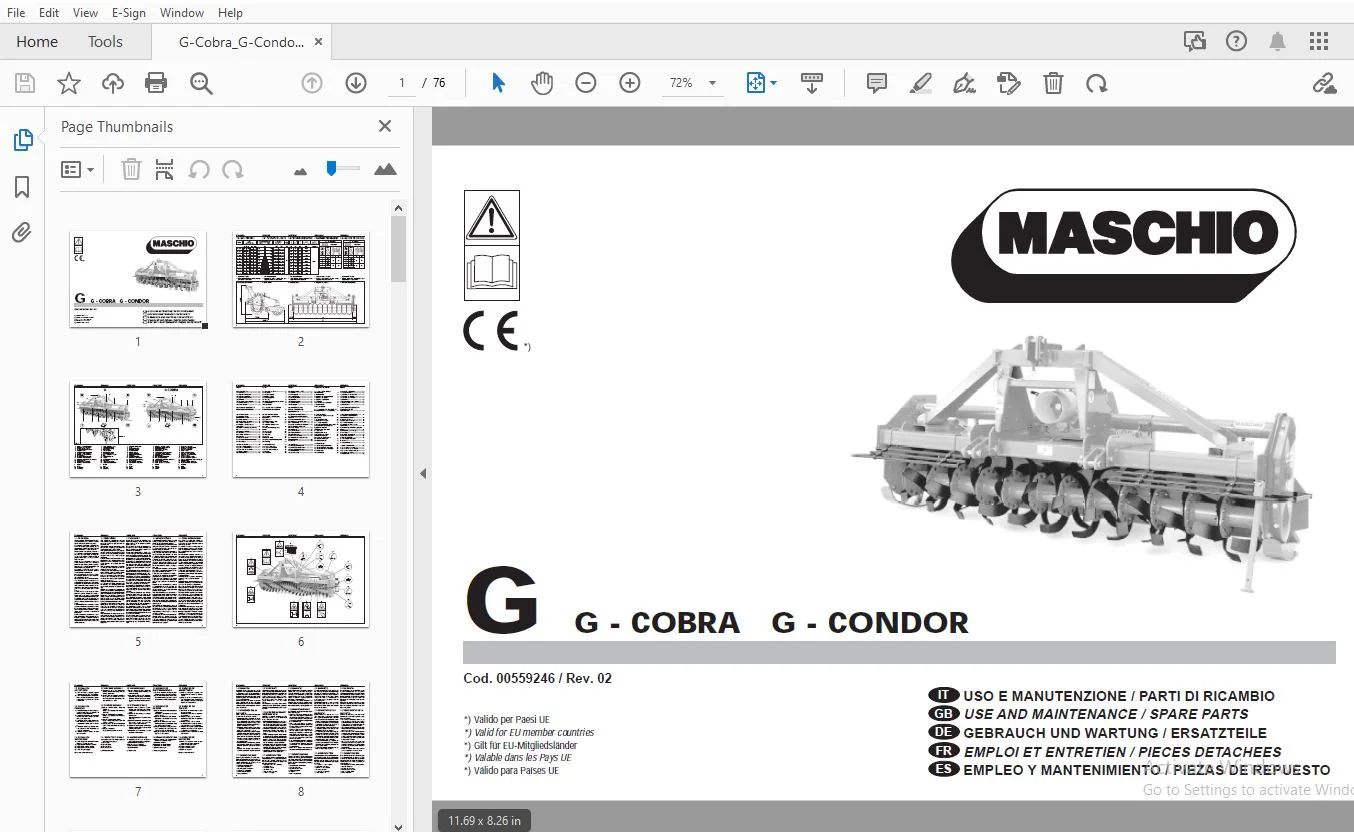Click the current page number field
The image size is (1354, 832).
click(x=402, y=83)
